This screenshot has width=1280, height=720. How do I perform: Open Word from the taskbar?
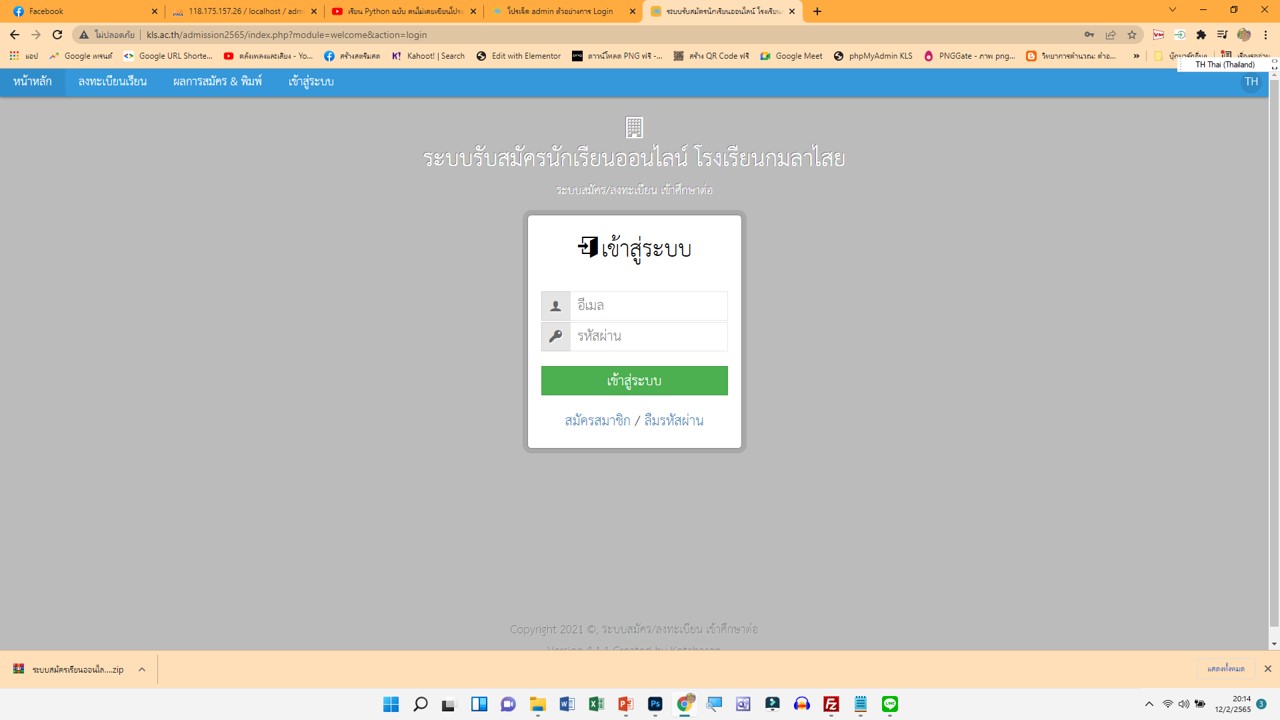tap(567, 704)
